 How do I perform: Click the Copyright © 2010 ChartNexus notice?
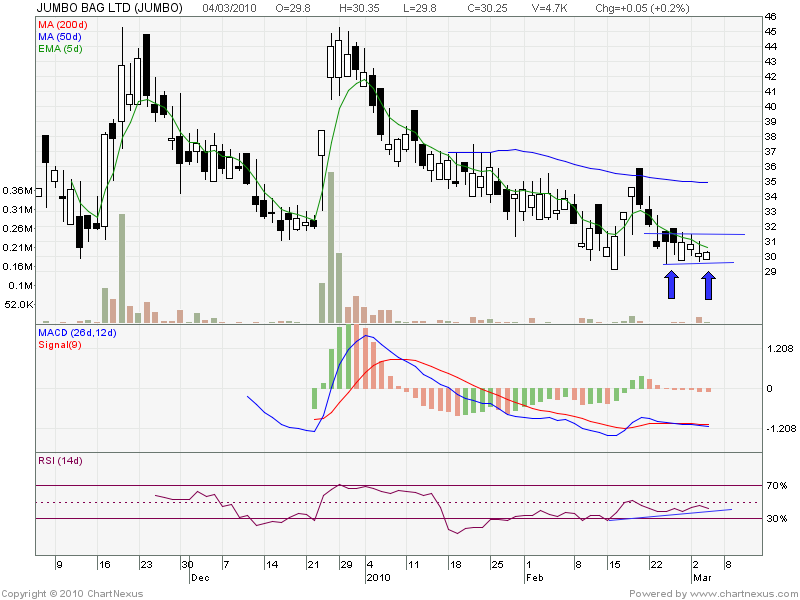(72, 594)
